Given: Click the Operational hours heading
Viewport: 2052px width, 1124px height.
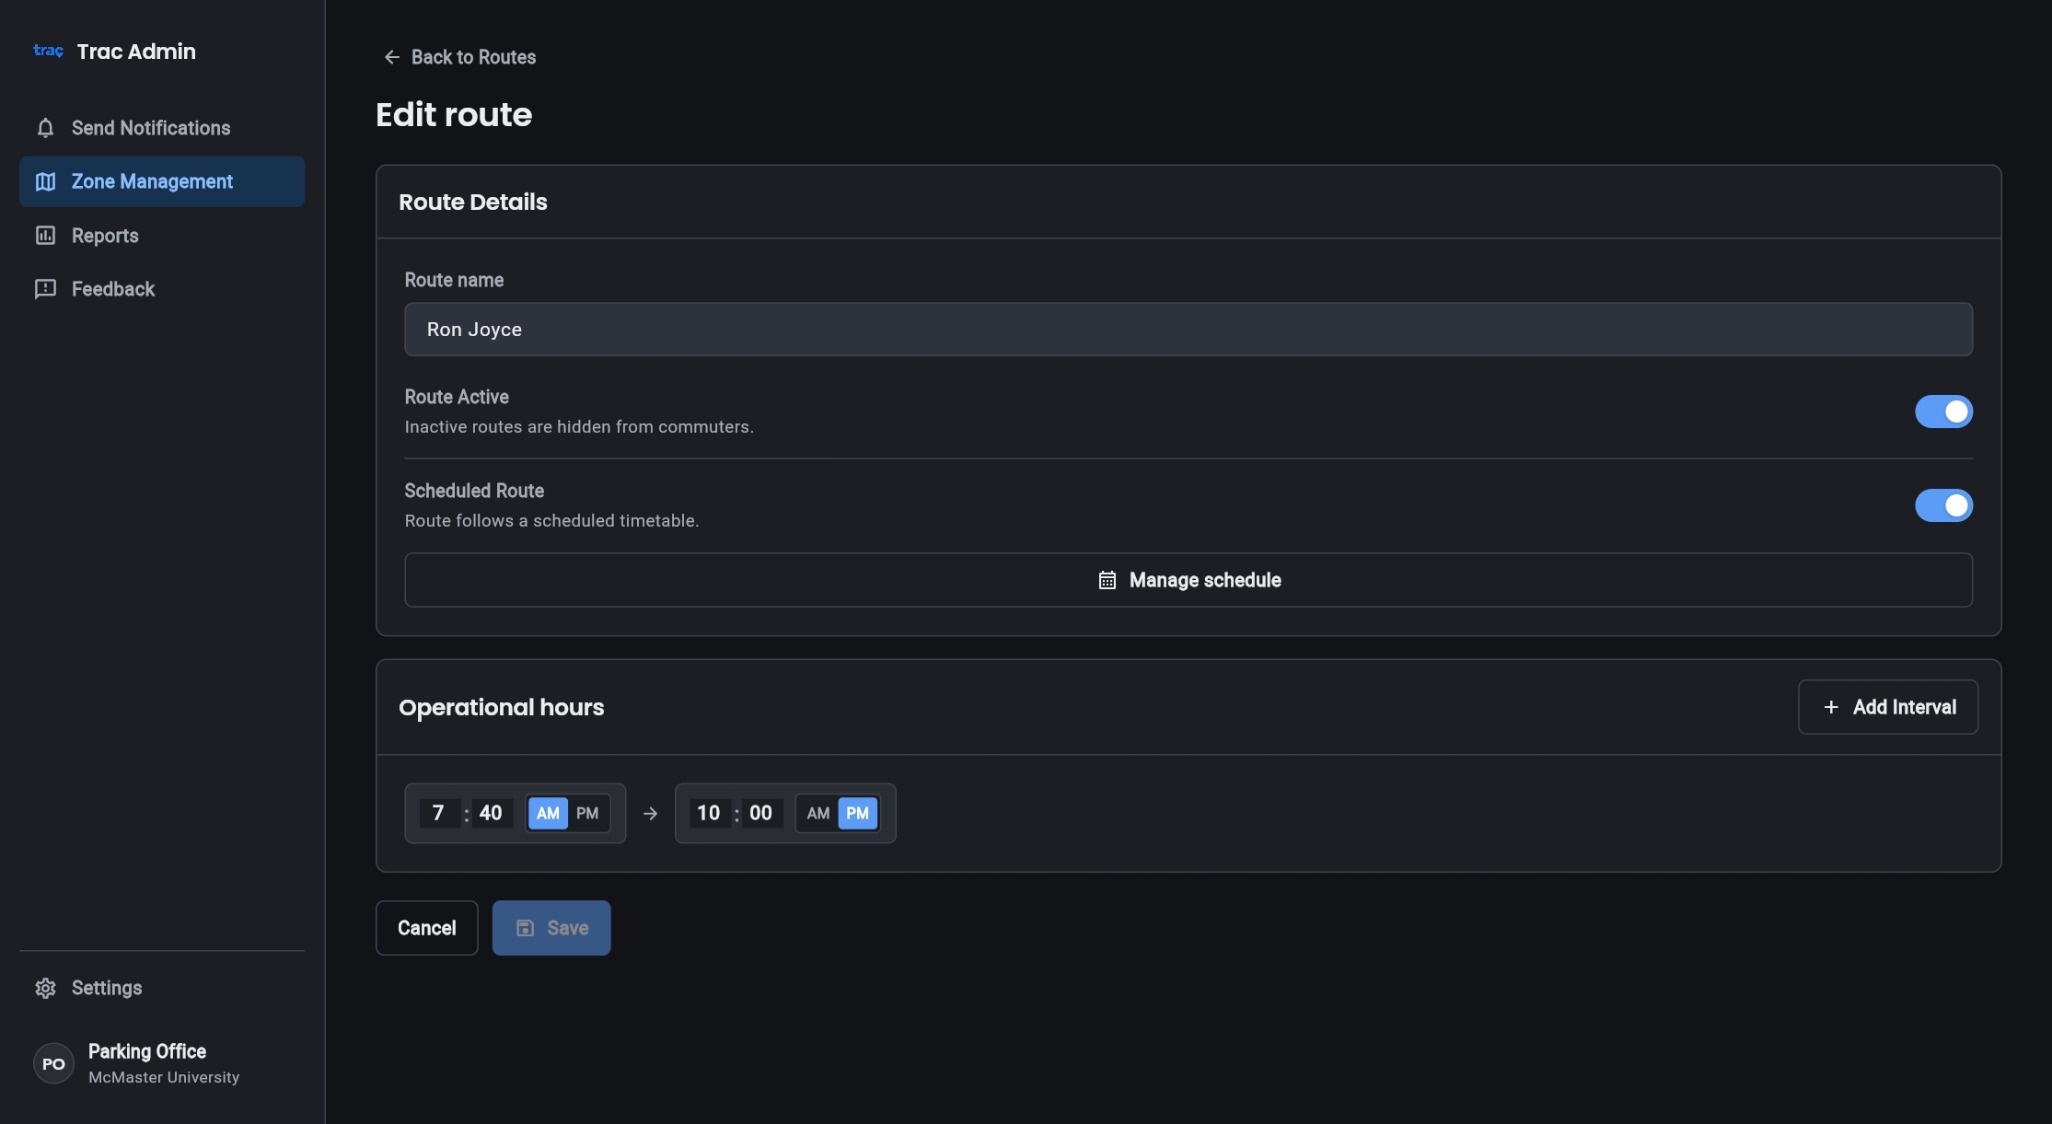Looking at the screenshot, I should click(x=501, y=708).
